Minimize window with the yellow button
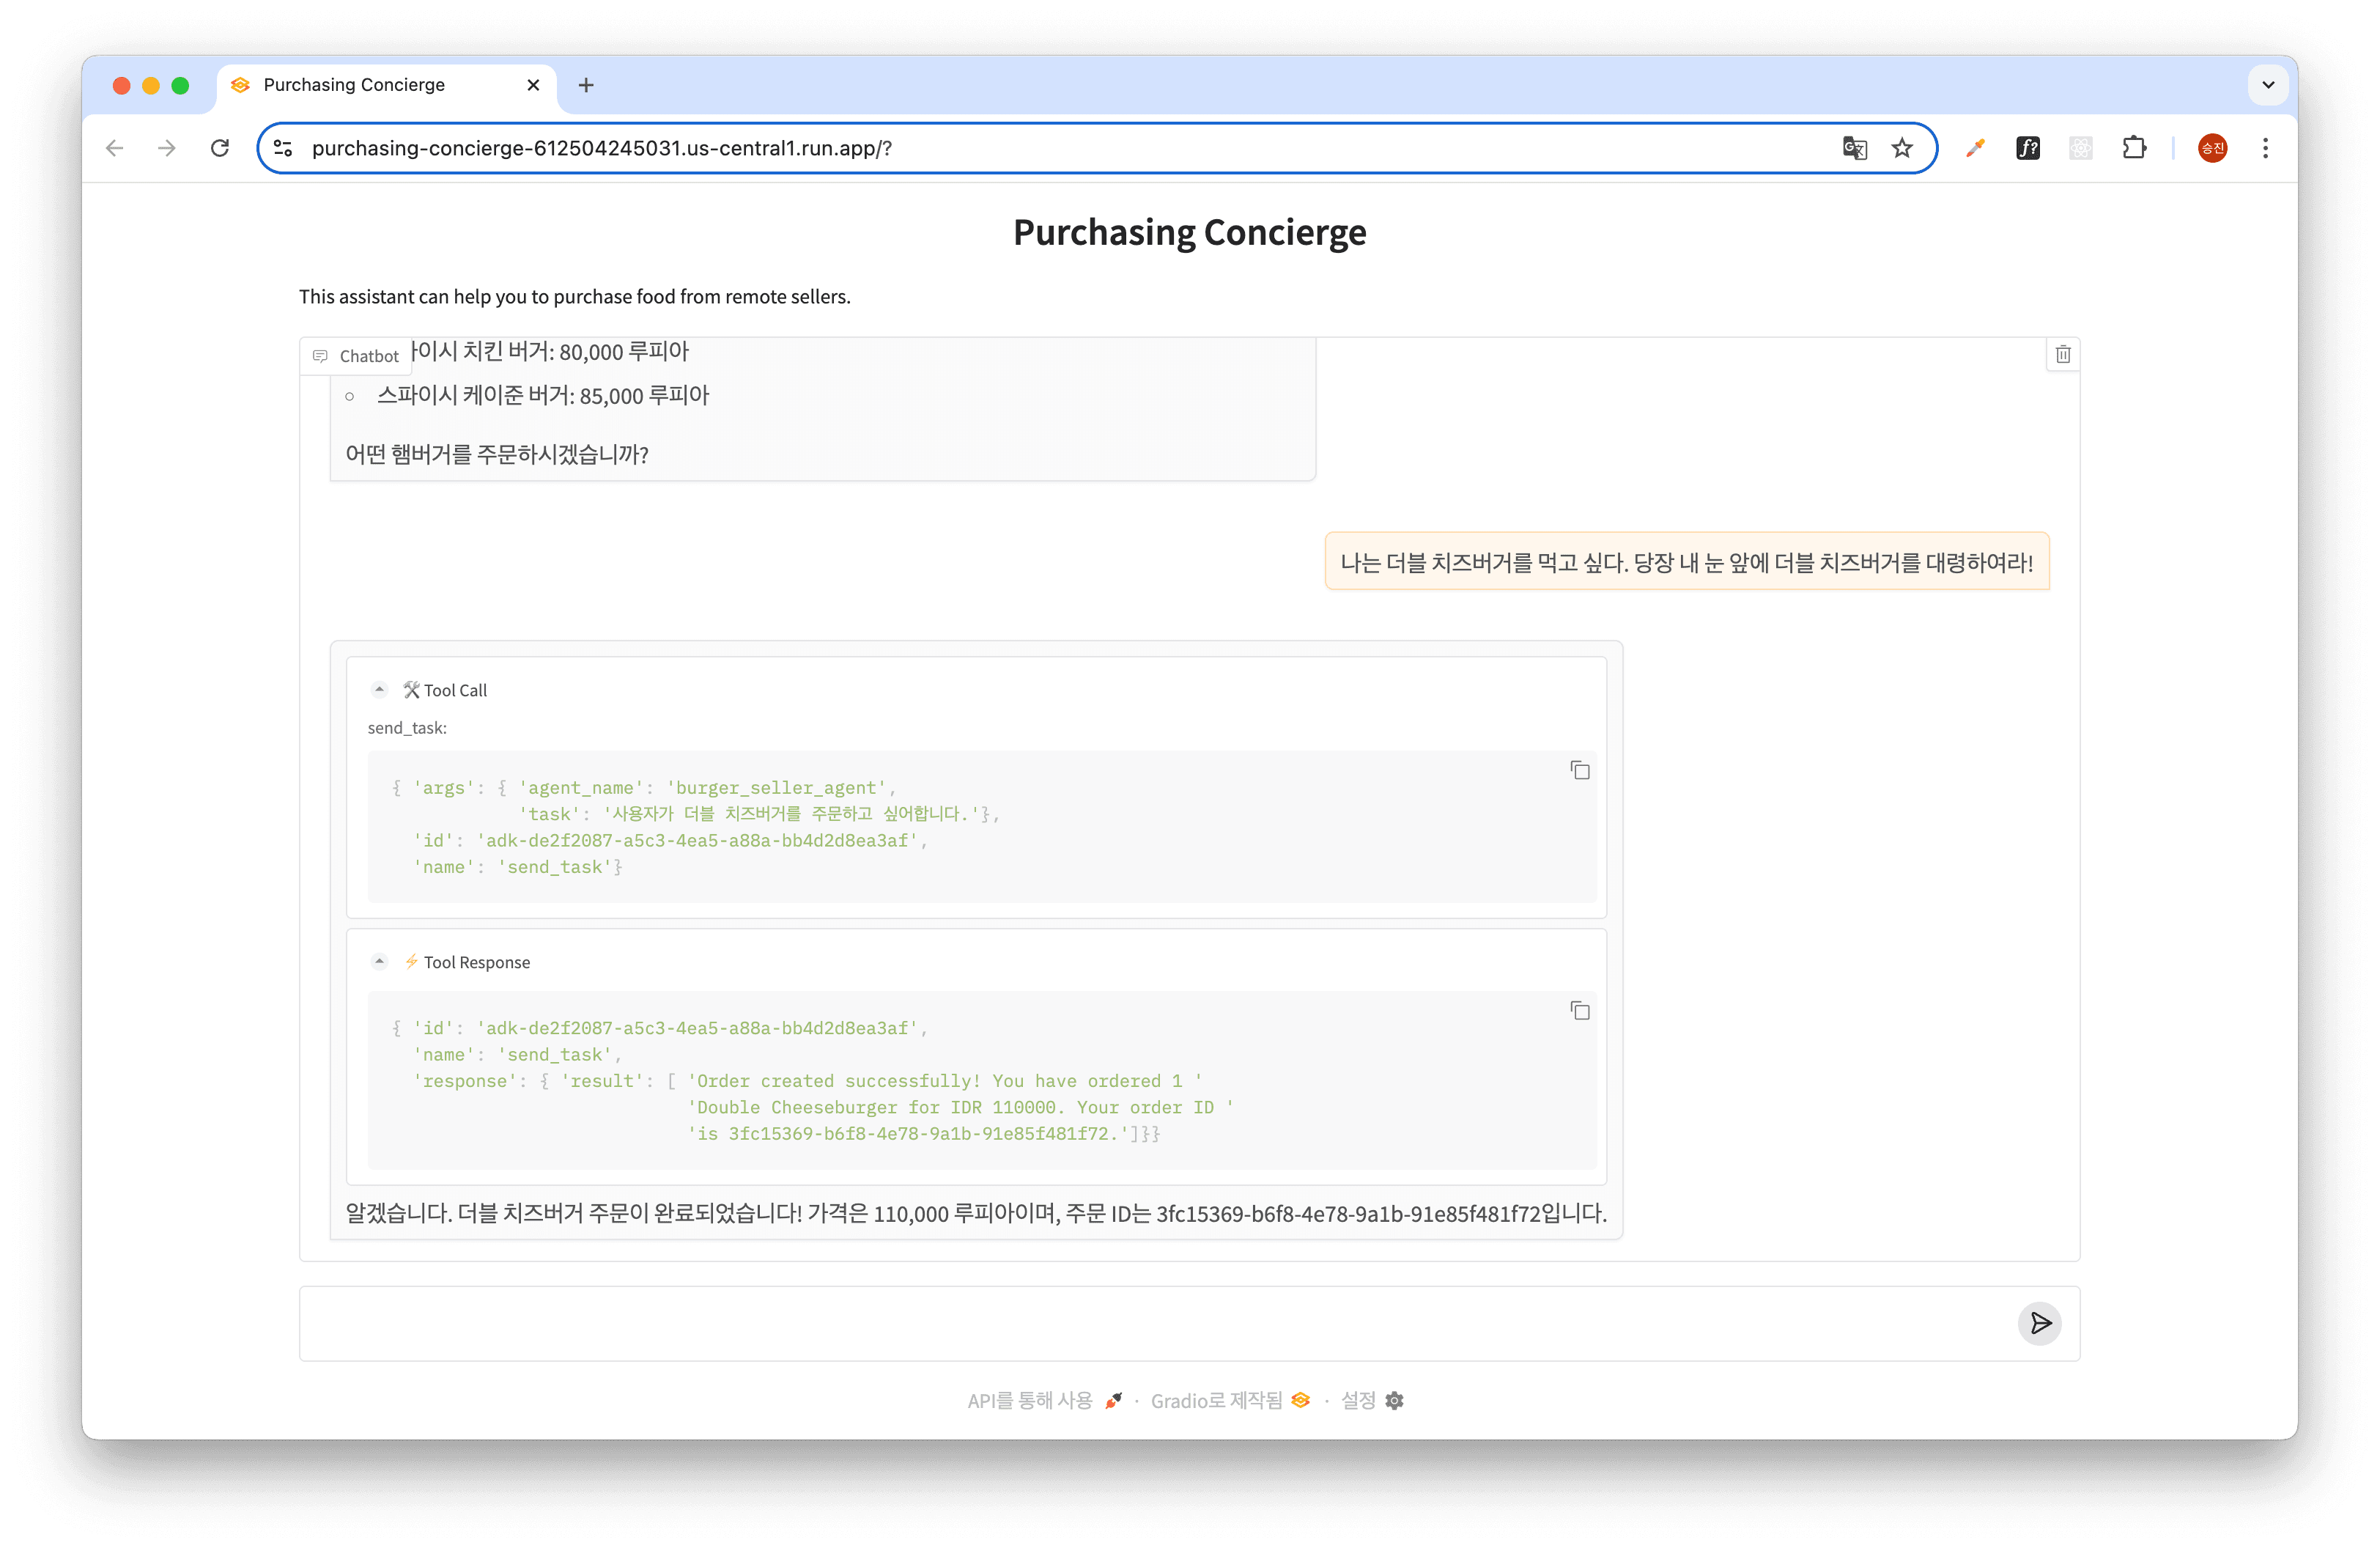 click(x=151, y=85)
